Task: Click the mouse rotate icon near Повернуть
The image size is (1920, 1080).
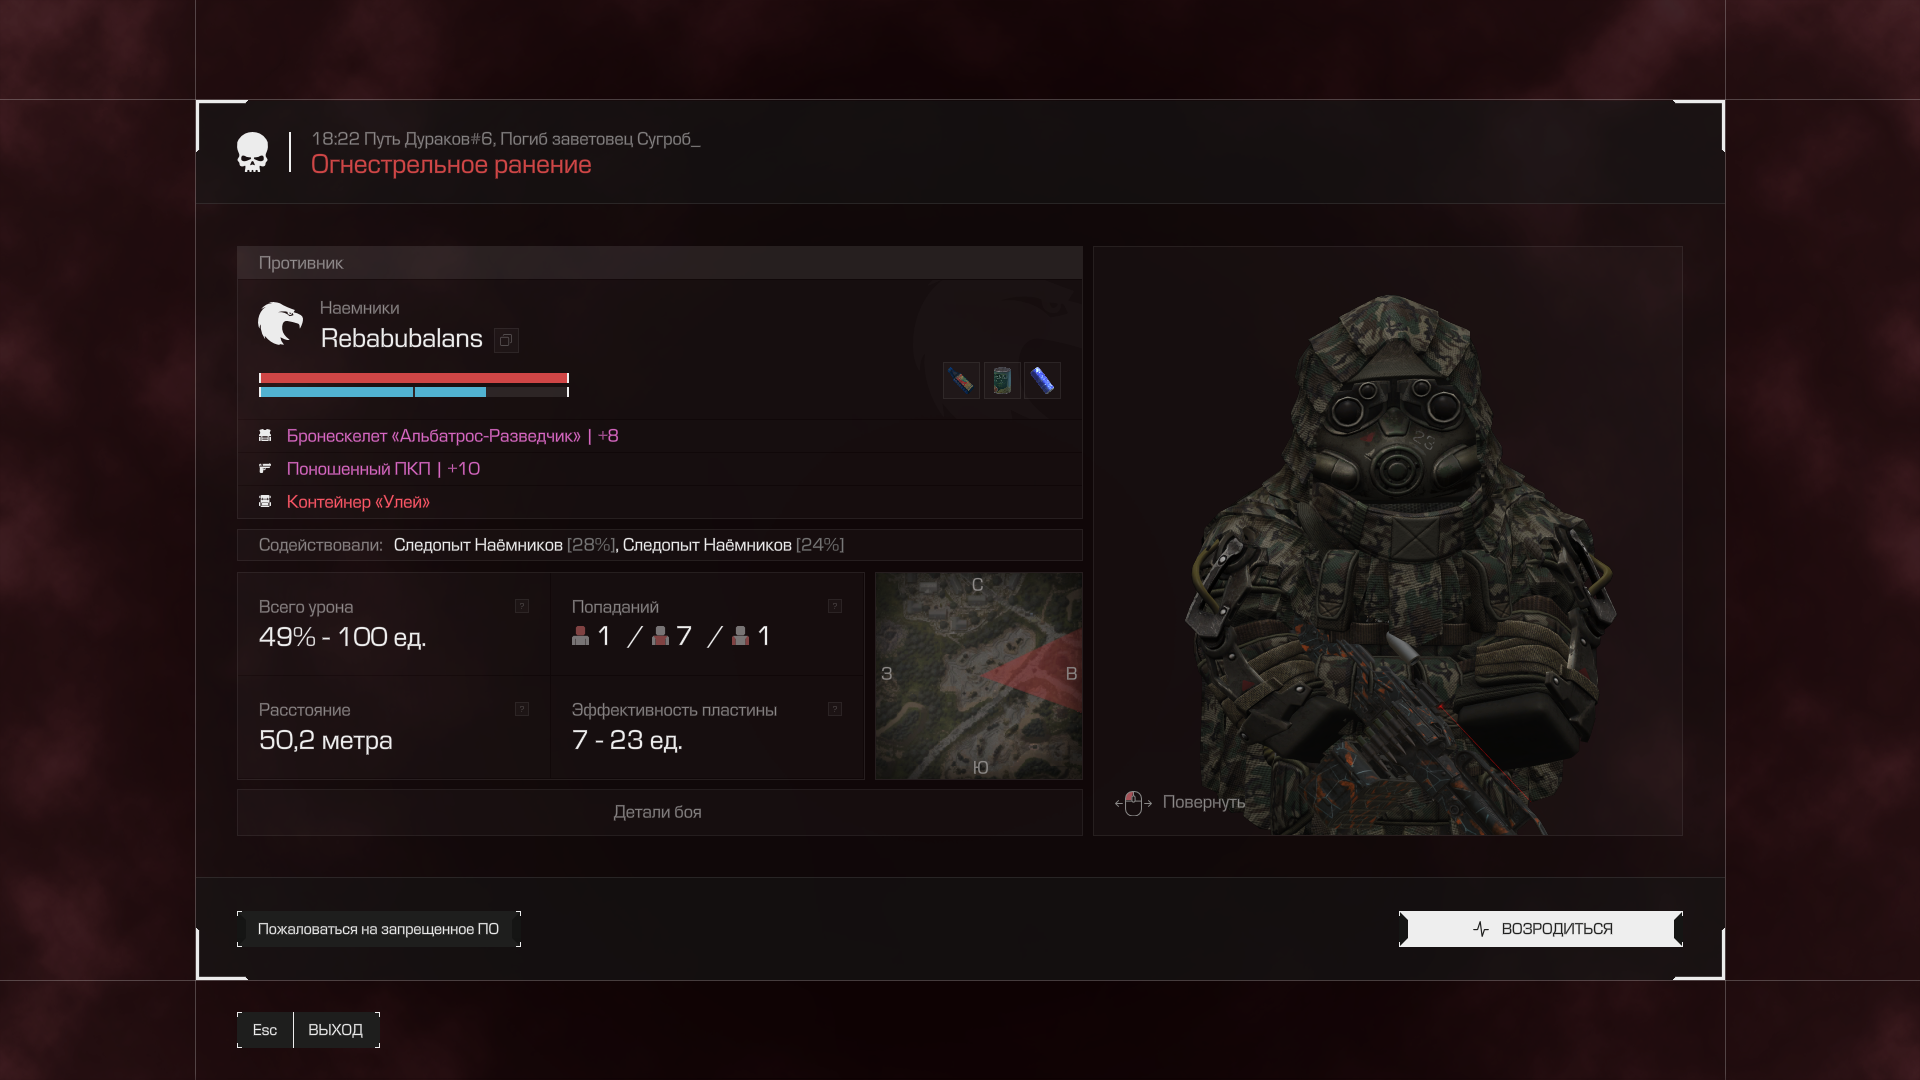Action: pyautogui.click(x=1133, y=803)
